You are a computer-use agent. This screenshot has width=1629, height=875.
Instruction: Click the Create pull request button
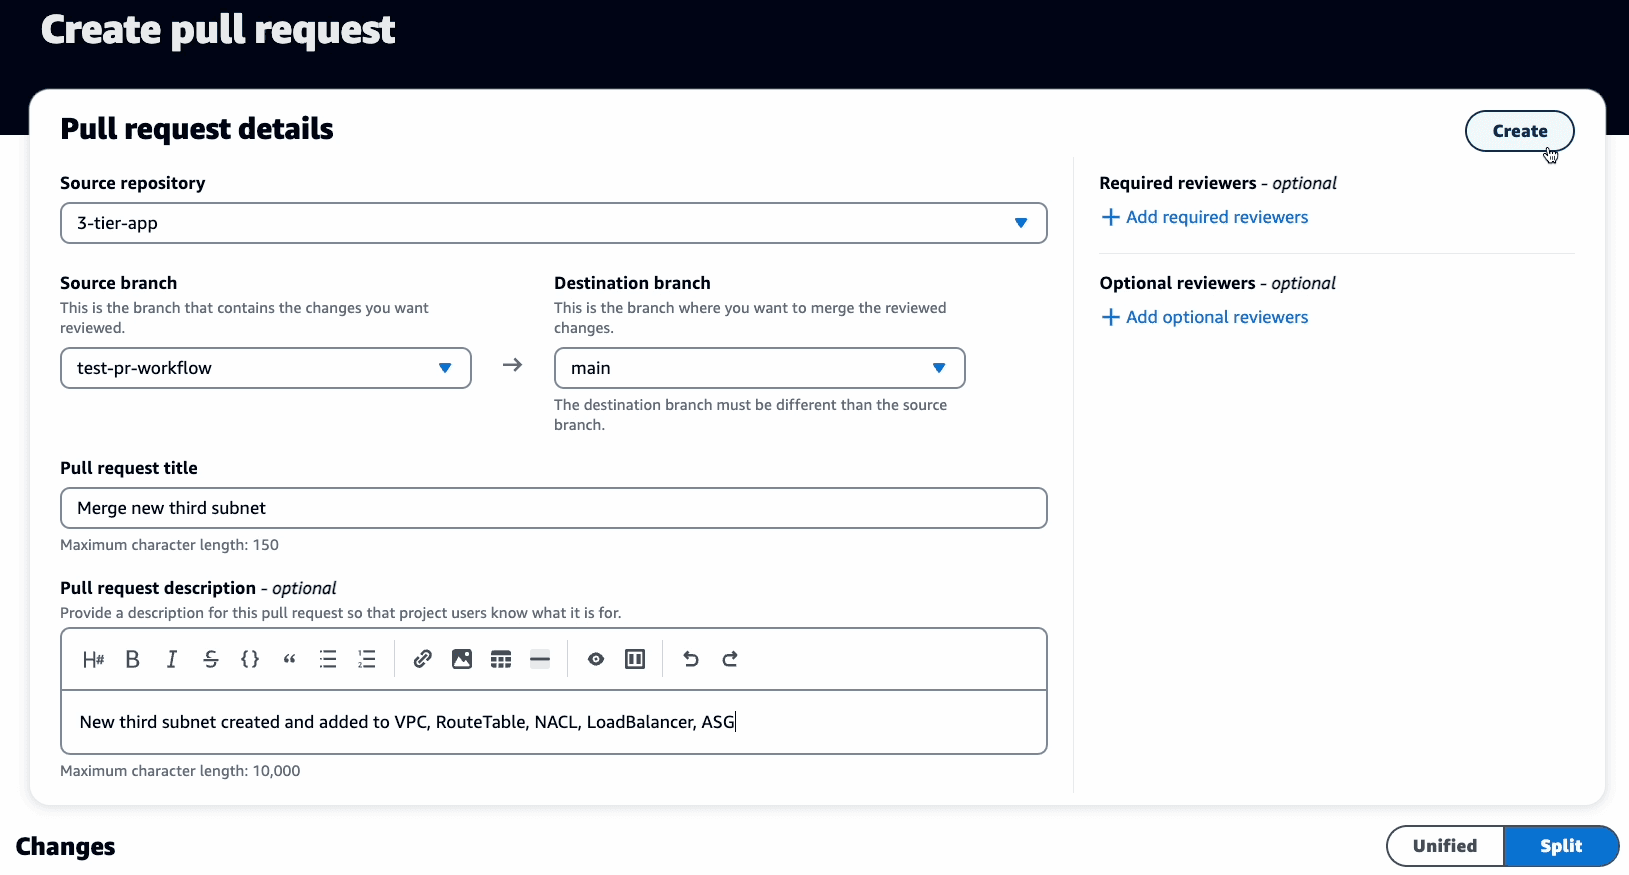point(1520,131)
